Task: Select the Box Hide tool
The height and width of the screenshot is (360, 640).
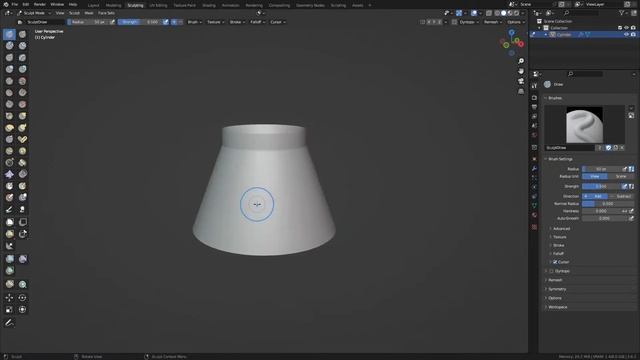Action: (22, 222)
